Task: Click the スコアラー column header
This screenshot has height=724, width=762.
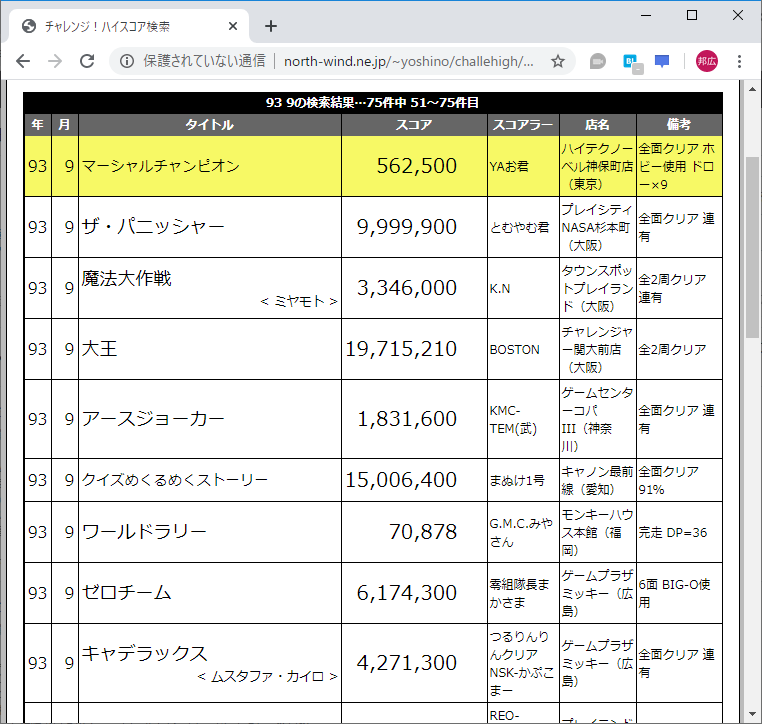Action: pyautogui.click(x=523, y=125)
